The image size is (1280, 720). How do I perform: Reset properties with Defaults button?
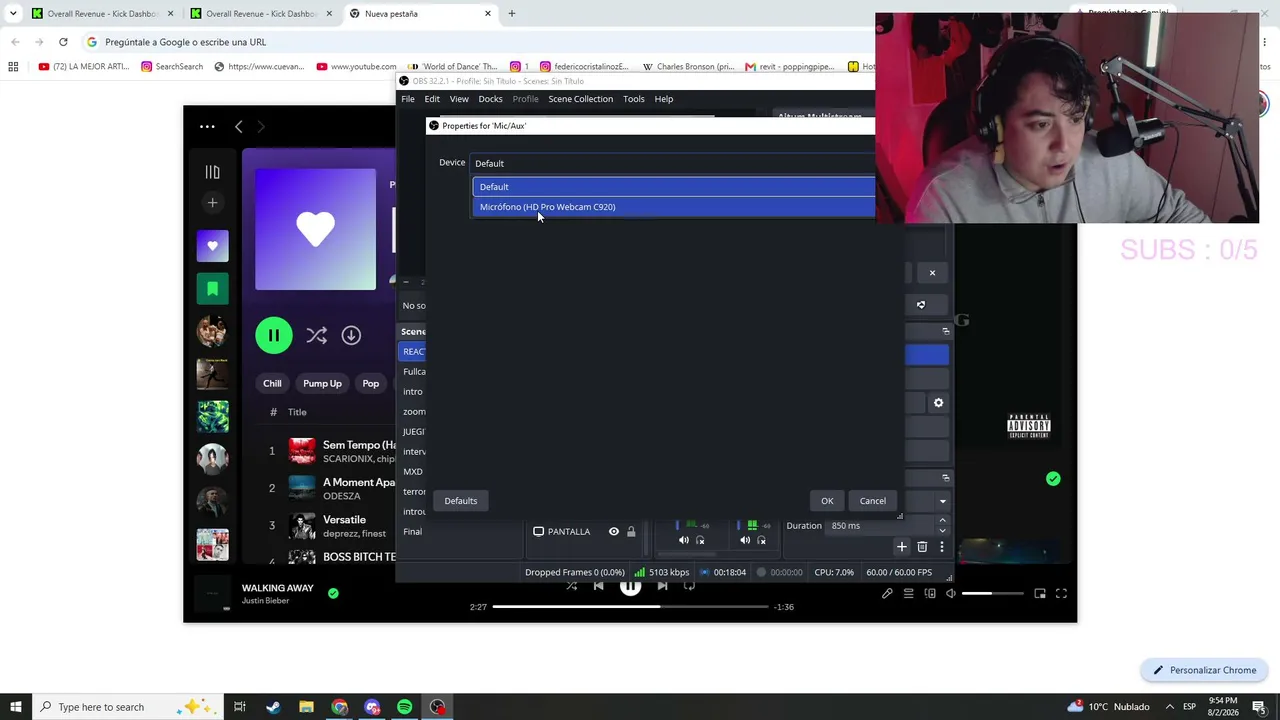tap(461, 501)
